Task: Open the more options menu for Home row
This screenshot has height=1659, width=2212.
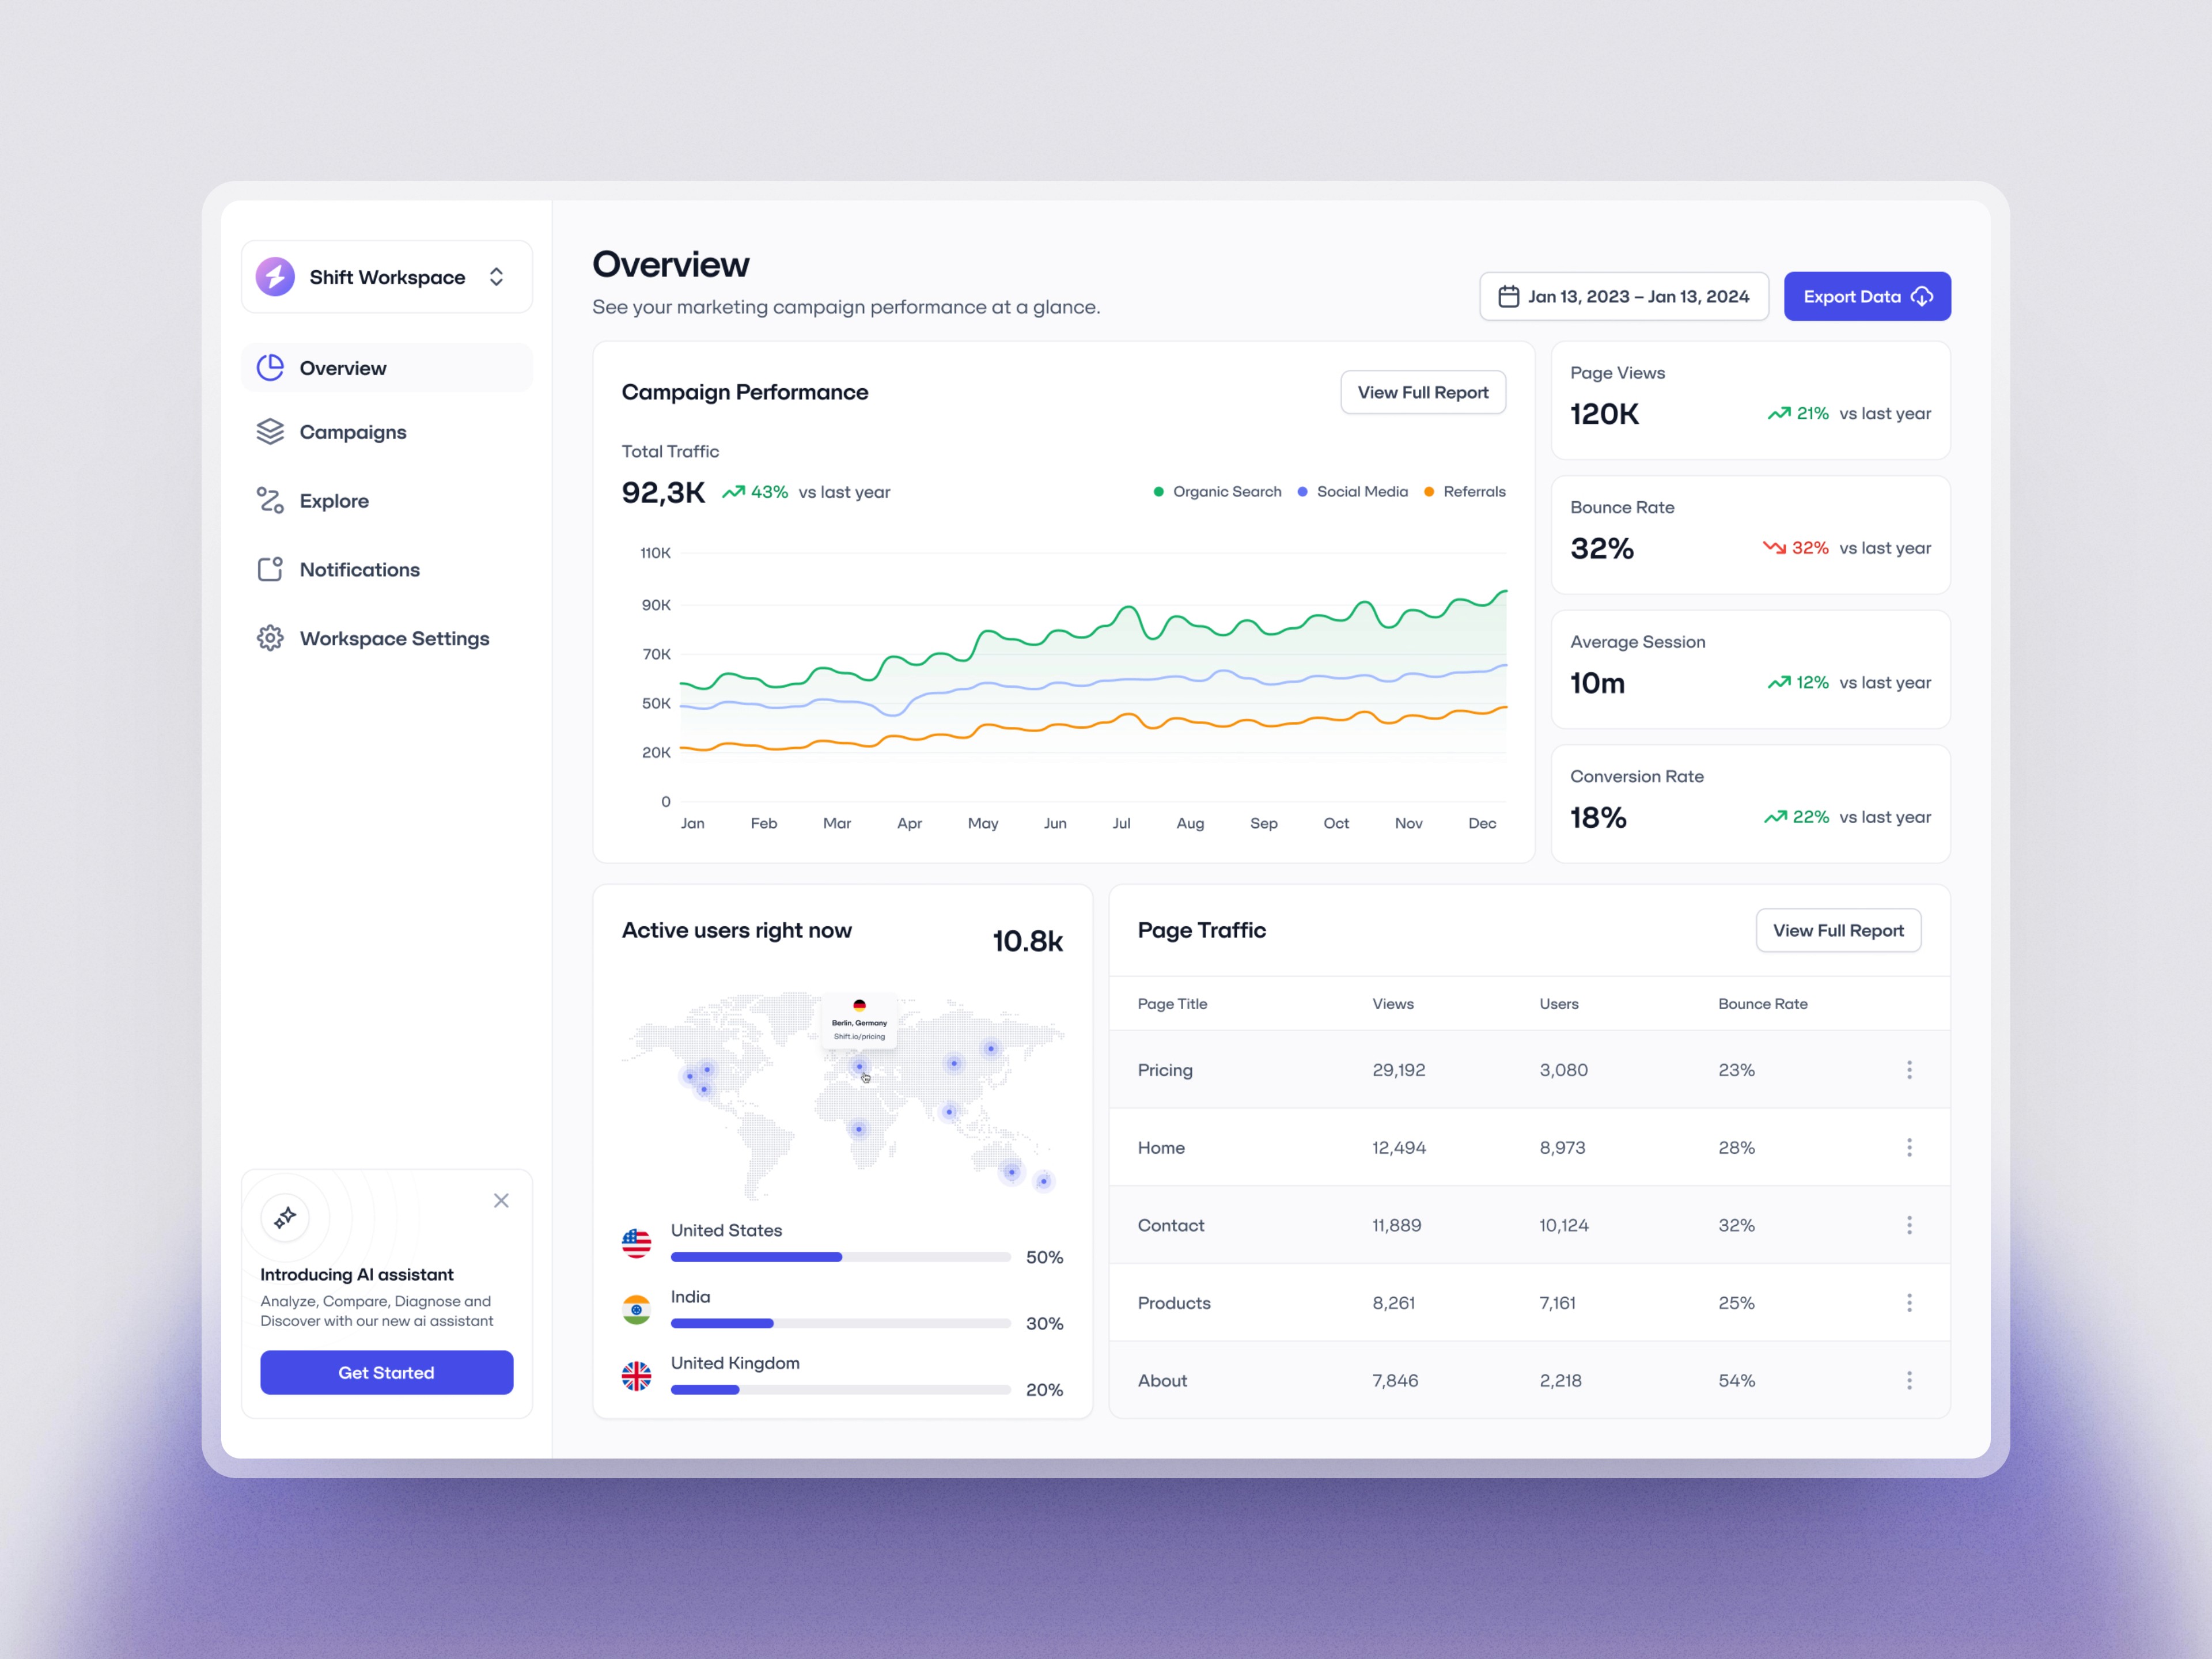Action: [1909, 1147]
